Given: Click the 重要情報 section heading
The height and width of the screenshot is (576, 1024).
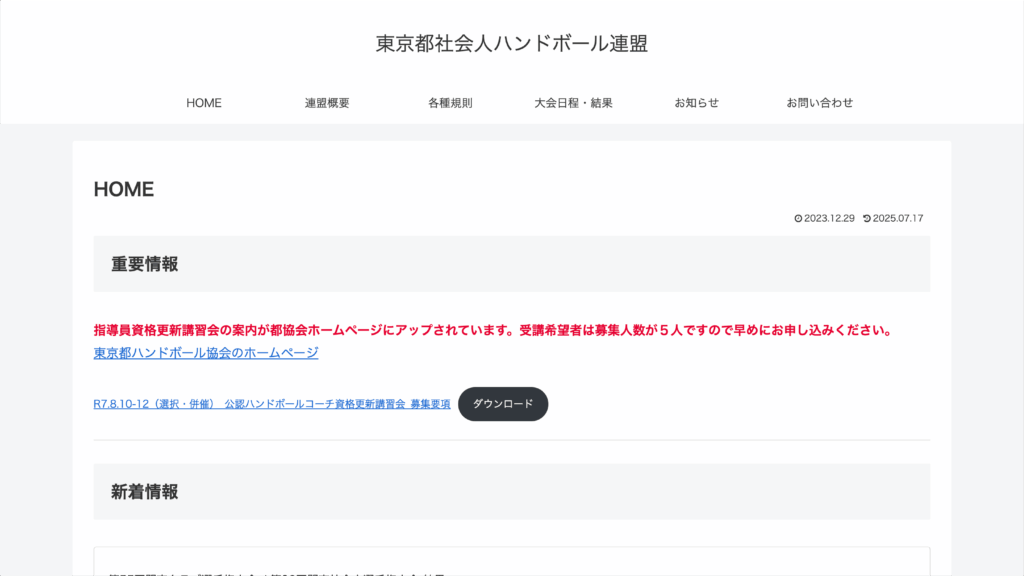Looking at the screenshot, I should [145, 264].
